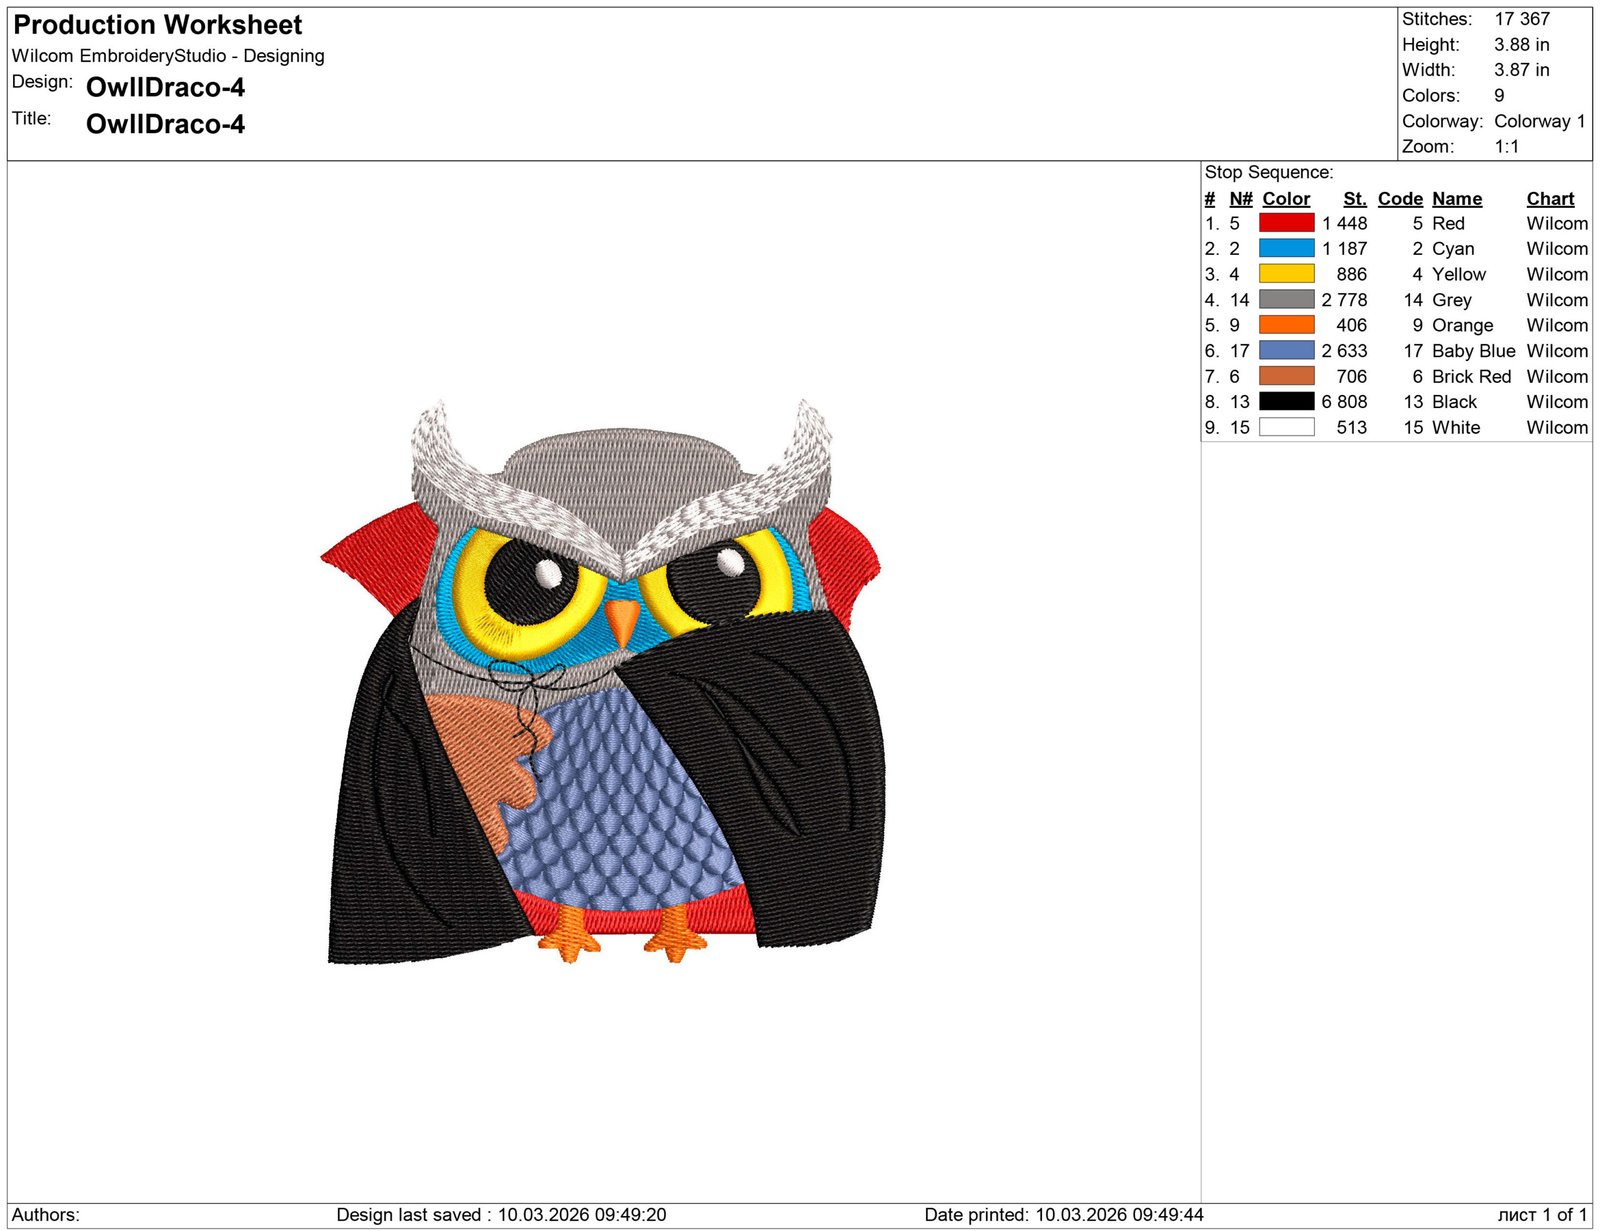The width and height of the screenshot is (1600, 1231).
Task: Select the Cyan color swatch
Action: [x=1286, y=248]
